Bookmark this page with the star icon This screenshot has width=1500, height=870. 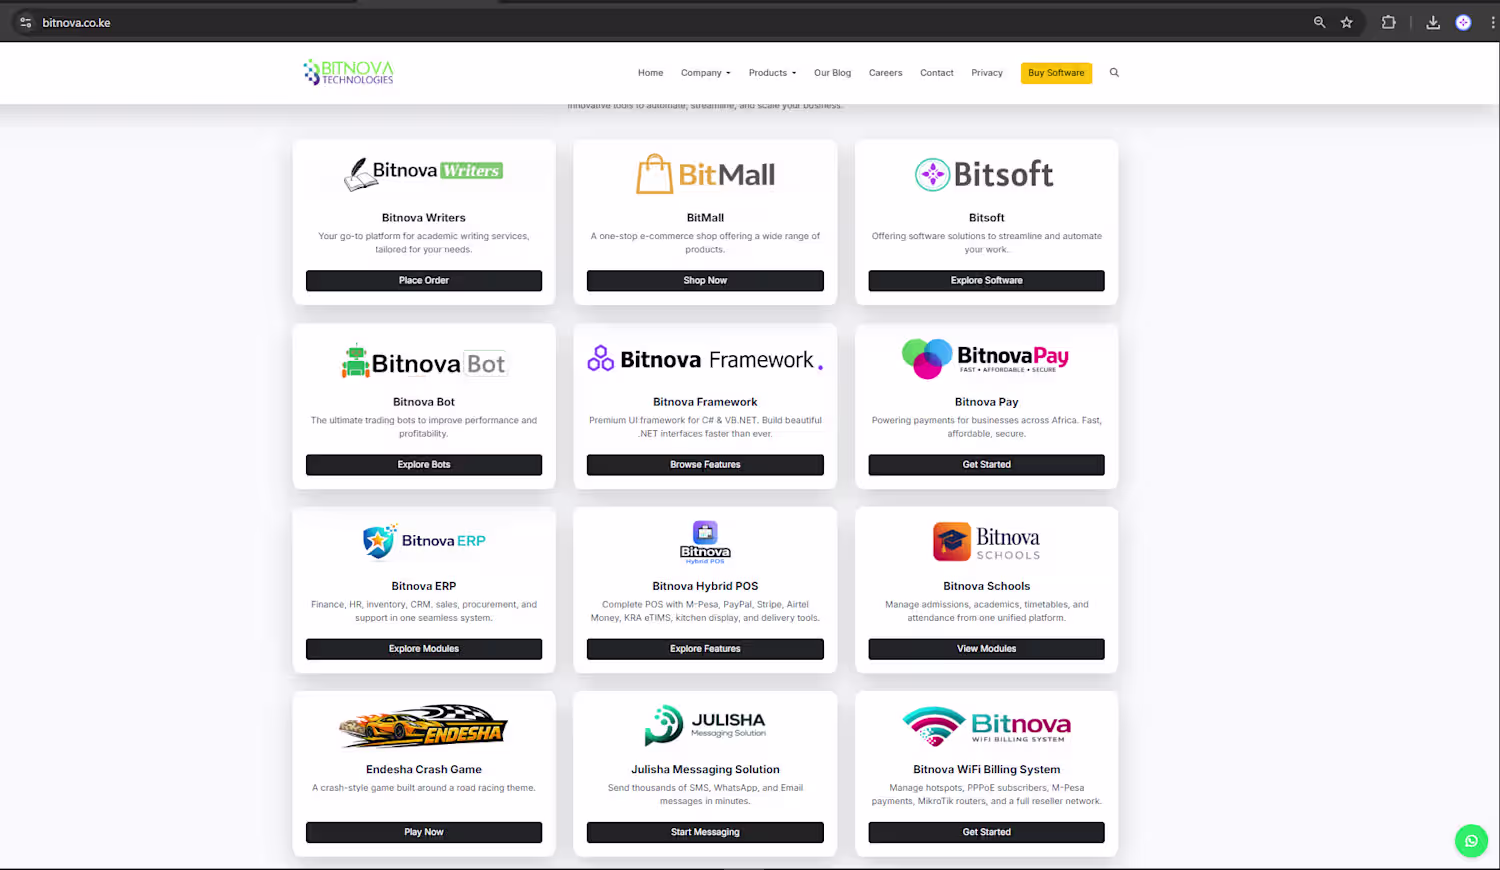point(1347,22)
